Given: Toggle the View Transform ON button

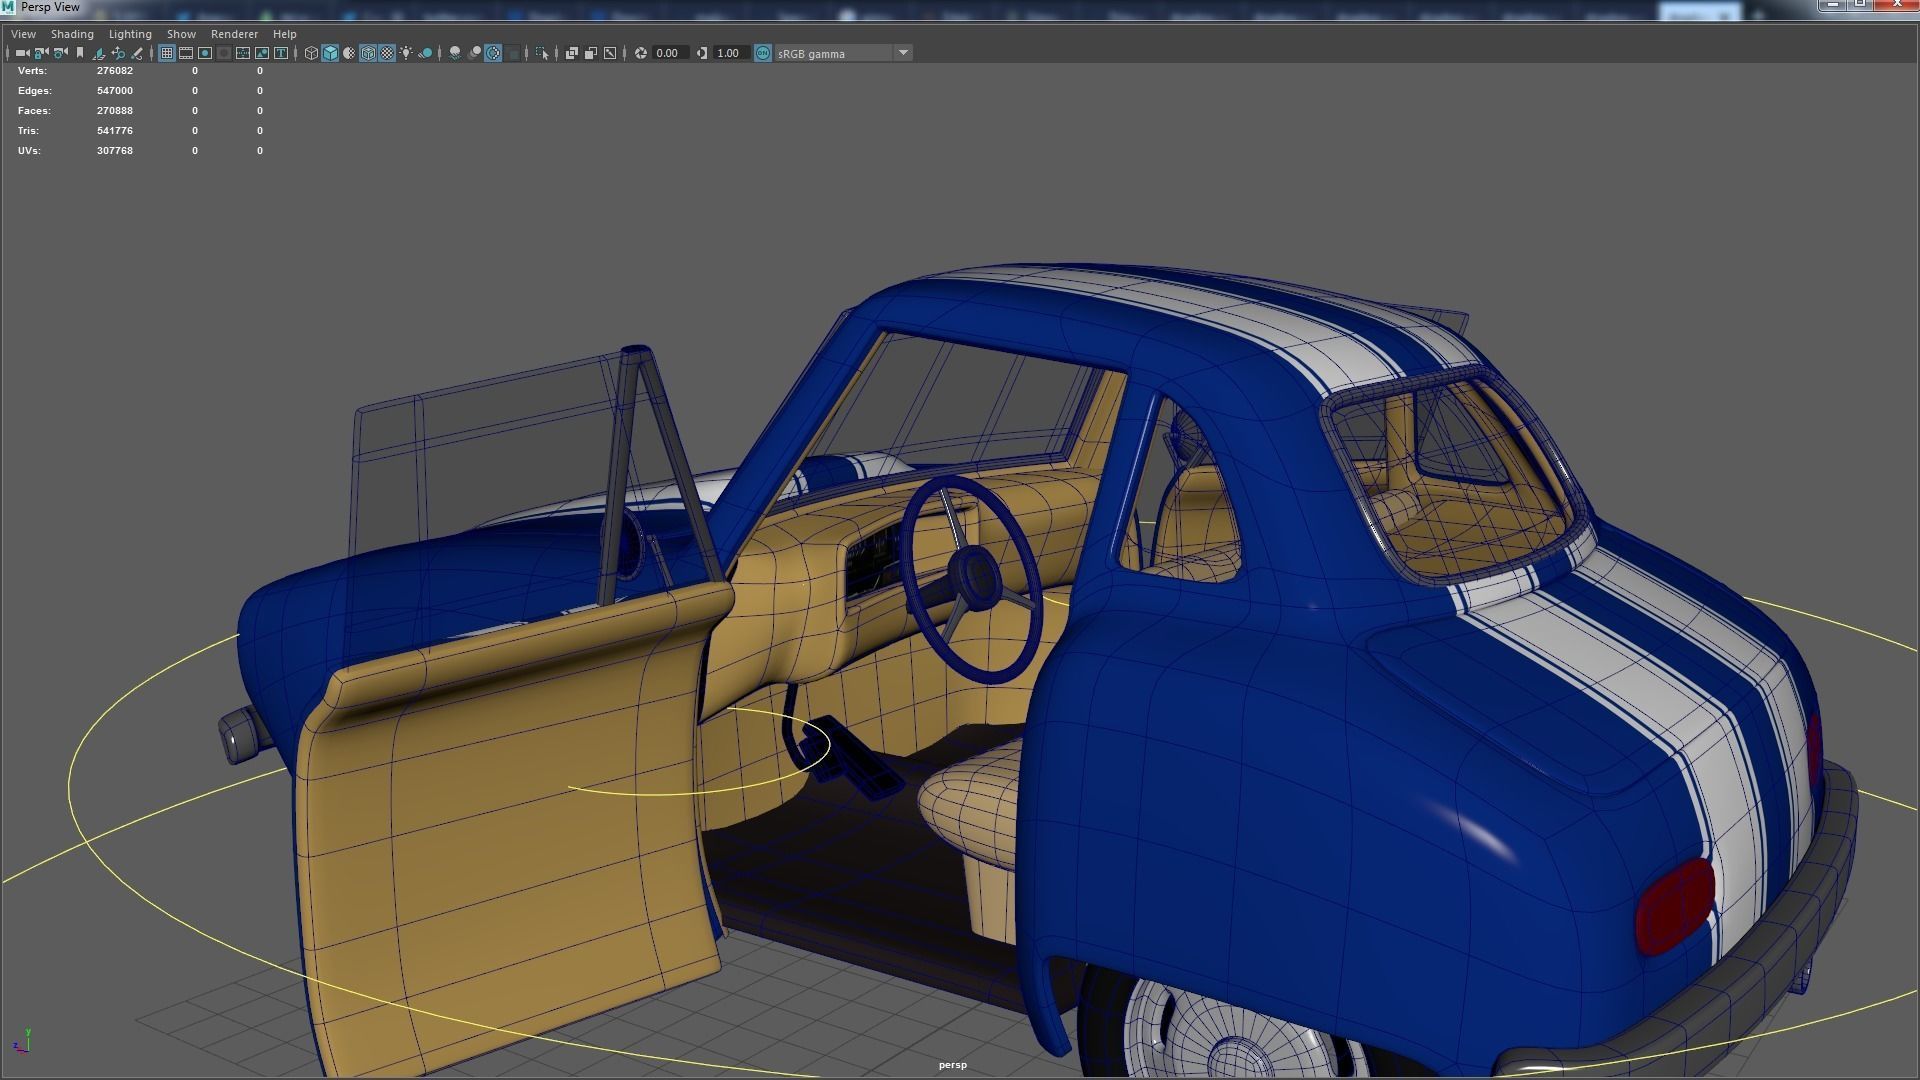Looking at the screenshot, I should pos(763,53).
